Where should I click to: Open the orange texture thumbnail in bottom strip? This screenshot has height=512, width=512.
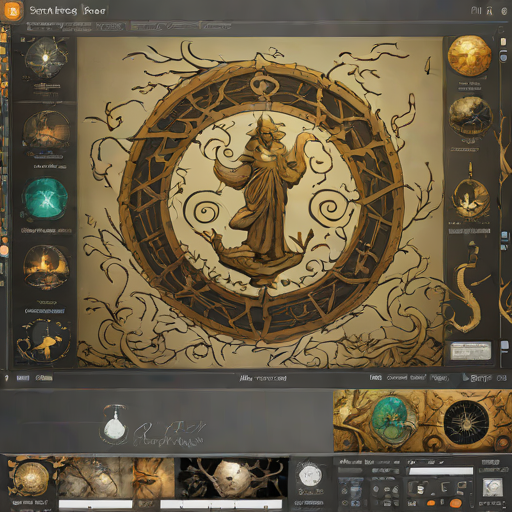(154, 478)
